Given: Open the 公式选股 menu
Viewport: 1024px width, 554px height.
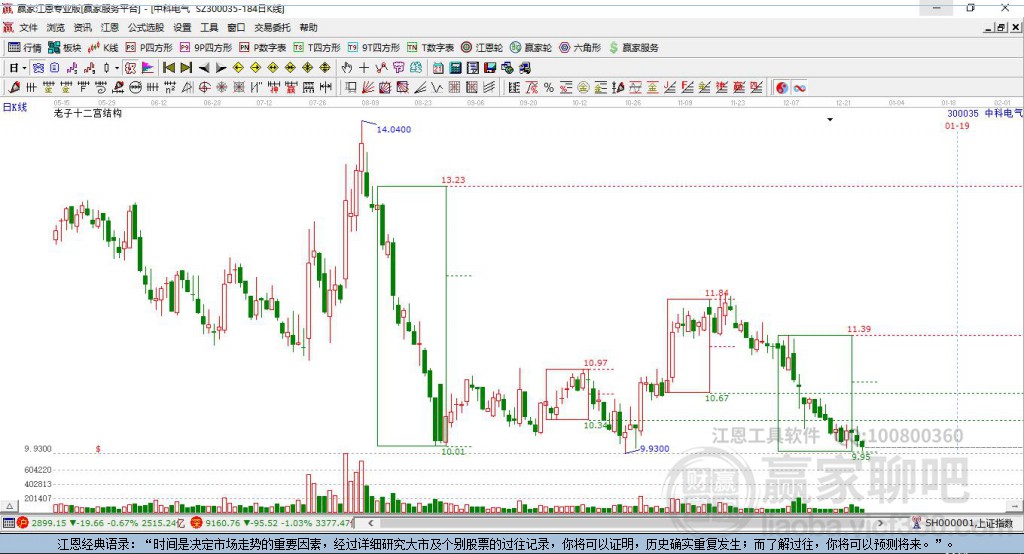Looking at the screenshot, I should (x=146, y=27).
